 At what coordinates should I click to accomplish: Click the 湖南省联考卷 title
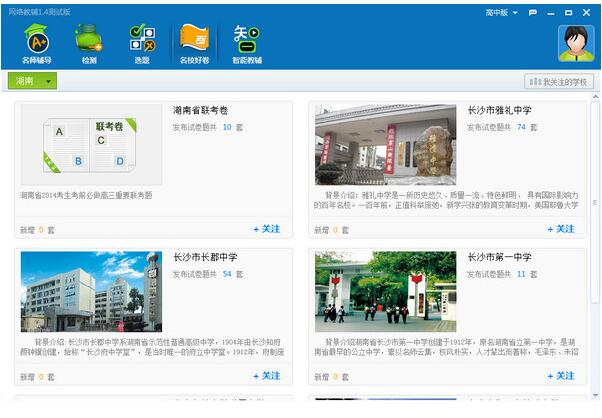click(x=200, y=111)
